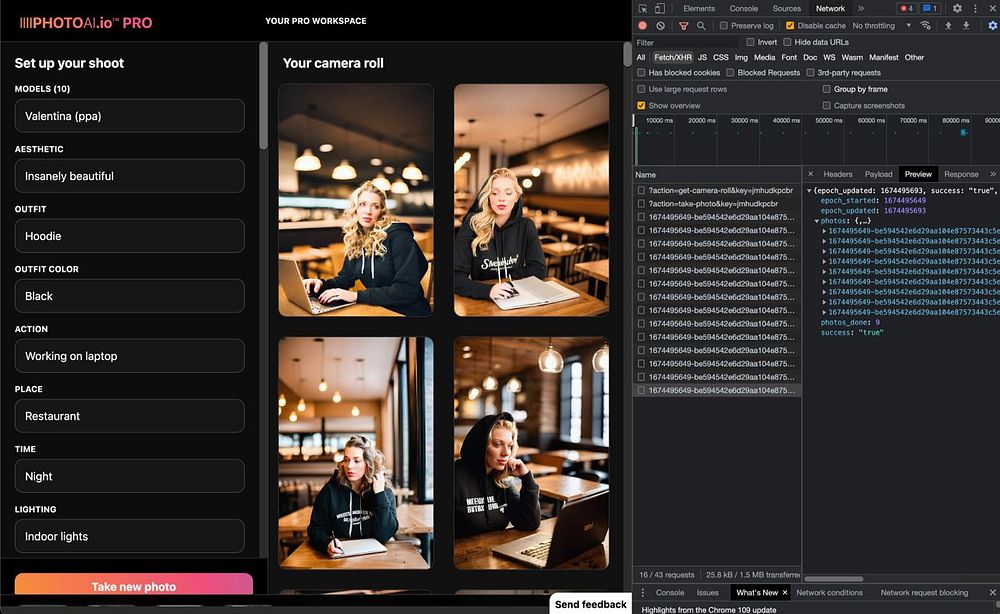The width and height of the screenshot is (1000, 614).
Task: Open the blue Network settings gear
Action: coord(992,26)
